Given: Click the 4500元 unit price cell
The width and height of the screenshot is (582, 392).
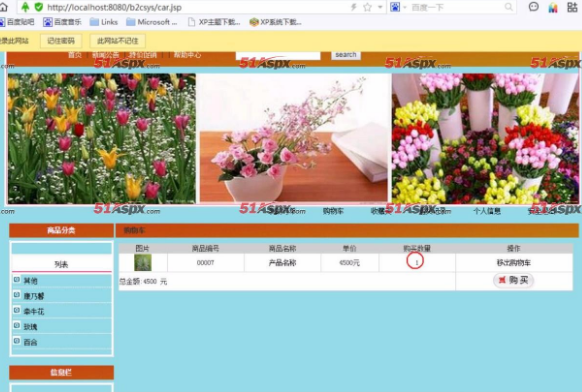Looking at the screenshot, I should [x=349, y=263].
